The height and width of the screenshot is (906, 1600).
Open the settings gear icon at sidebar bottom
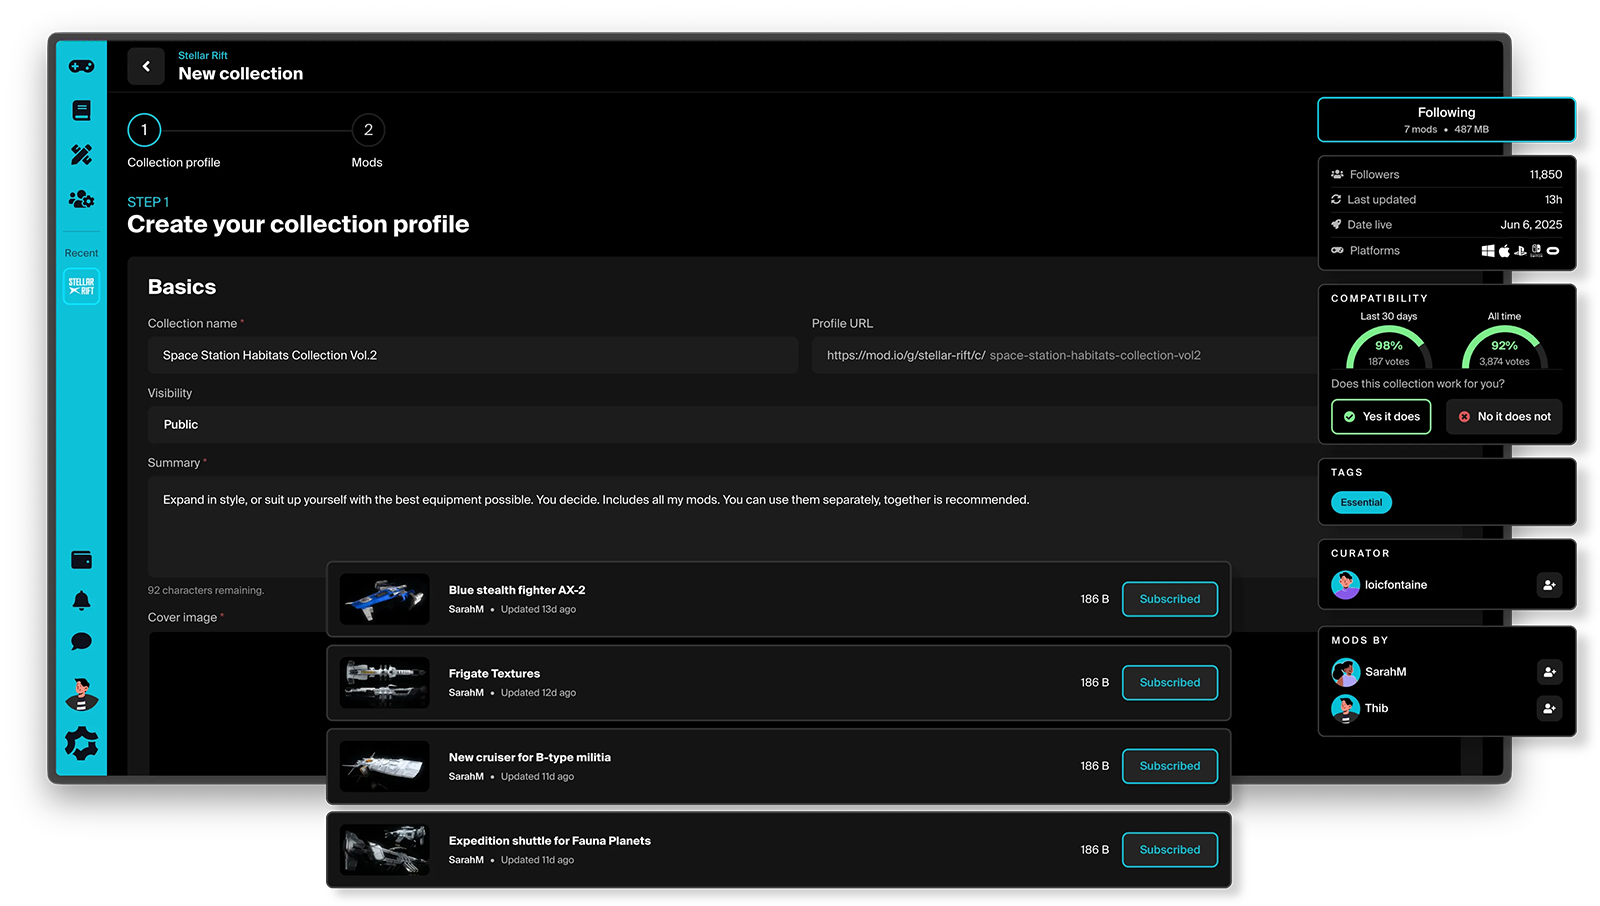click(81, 741)
